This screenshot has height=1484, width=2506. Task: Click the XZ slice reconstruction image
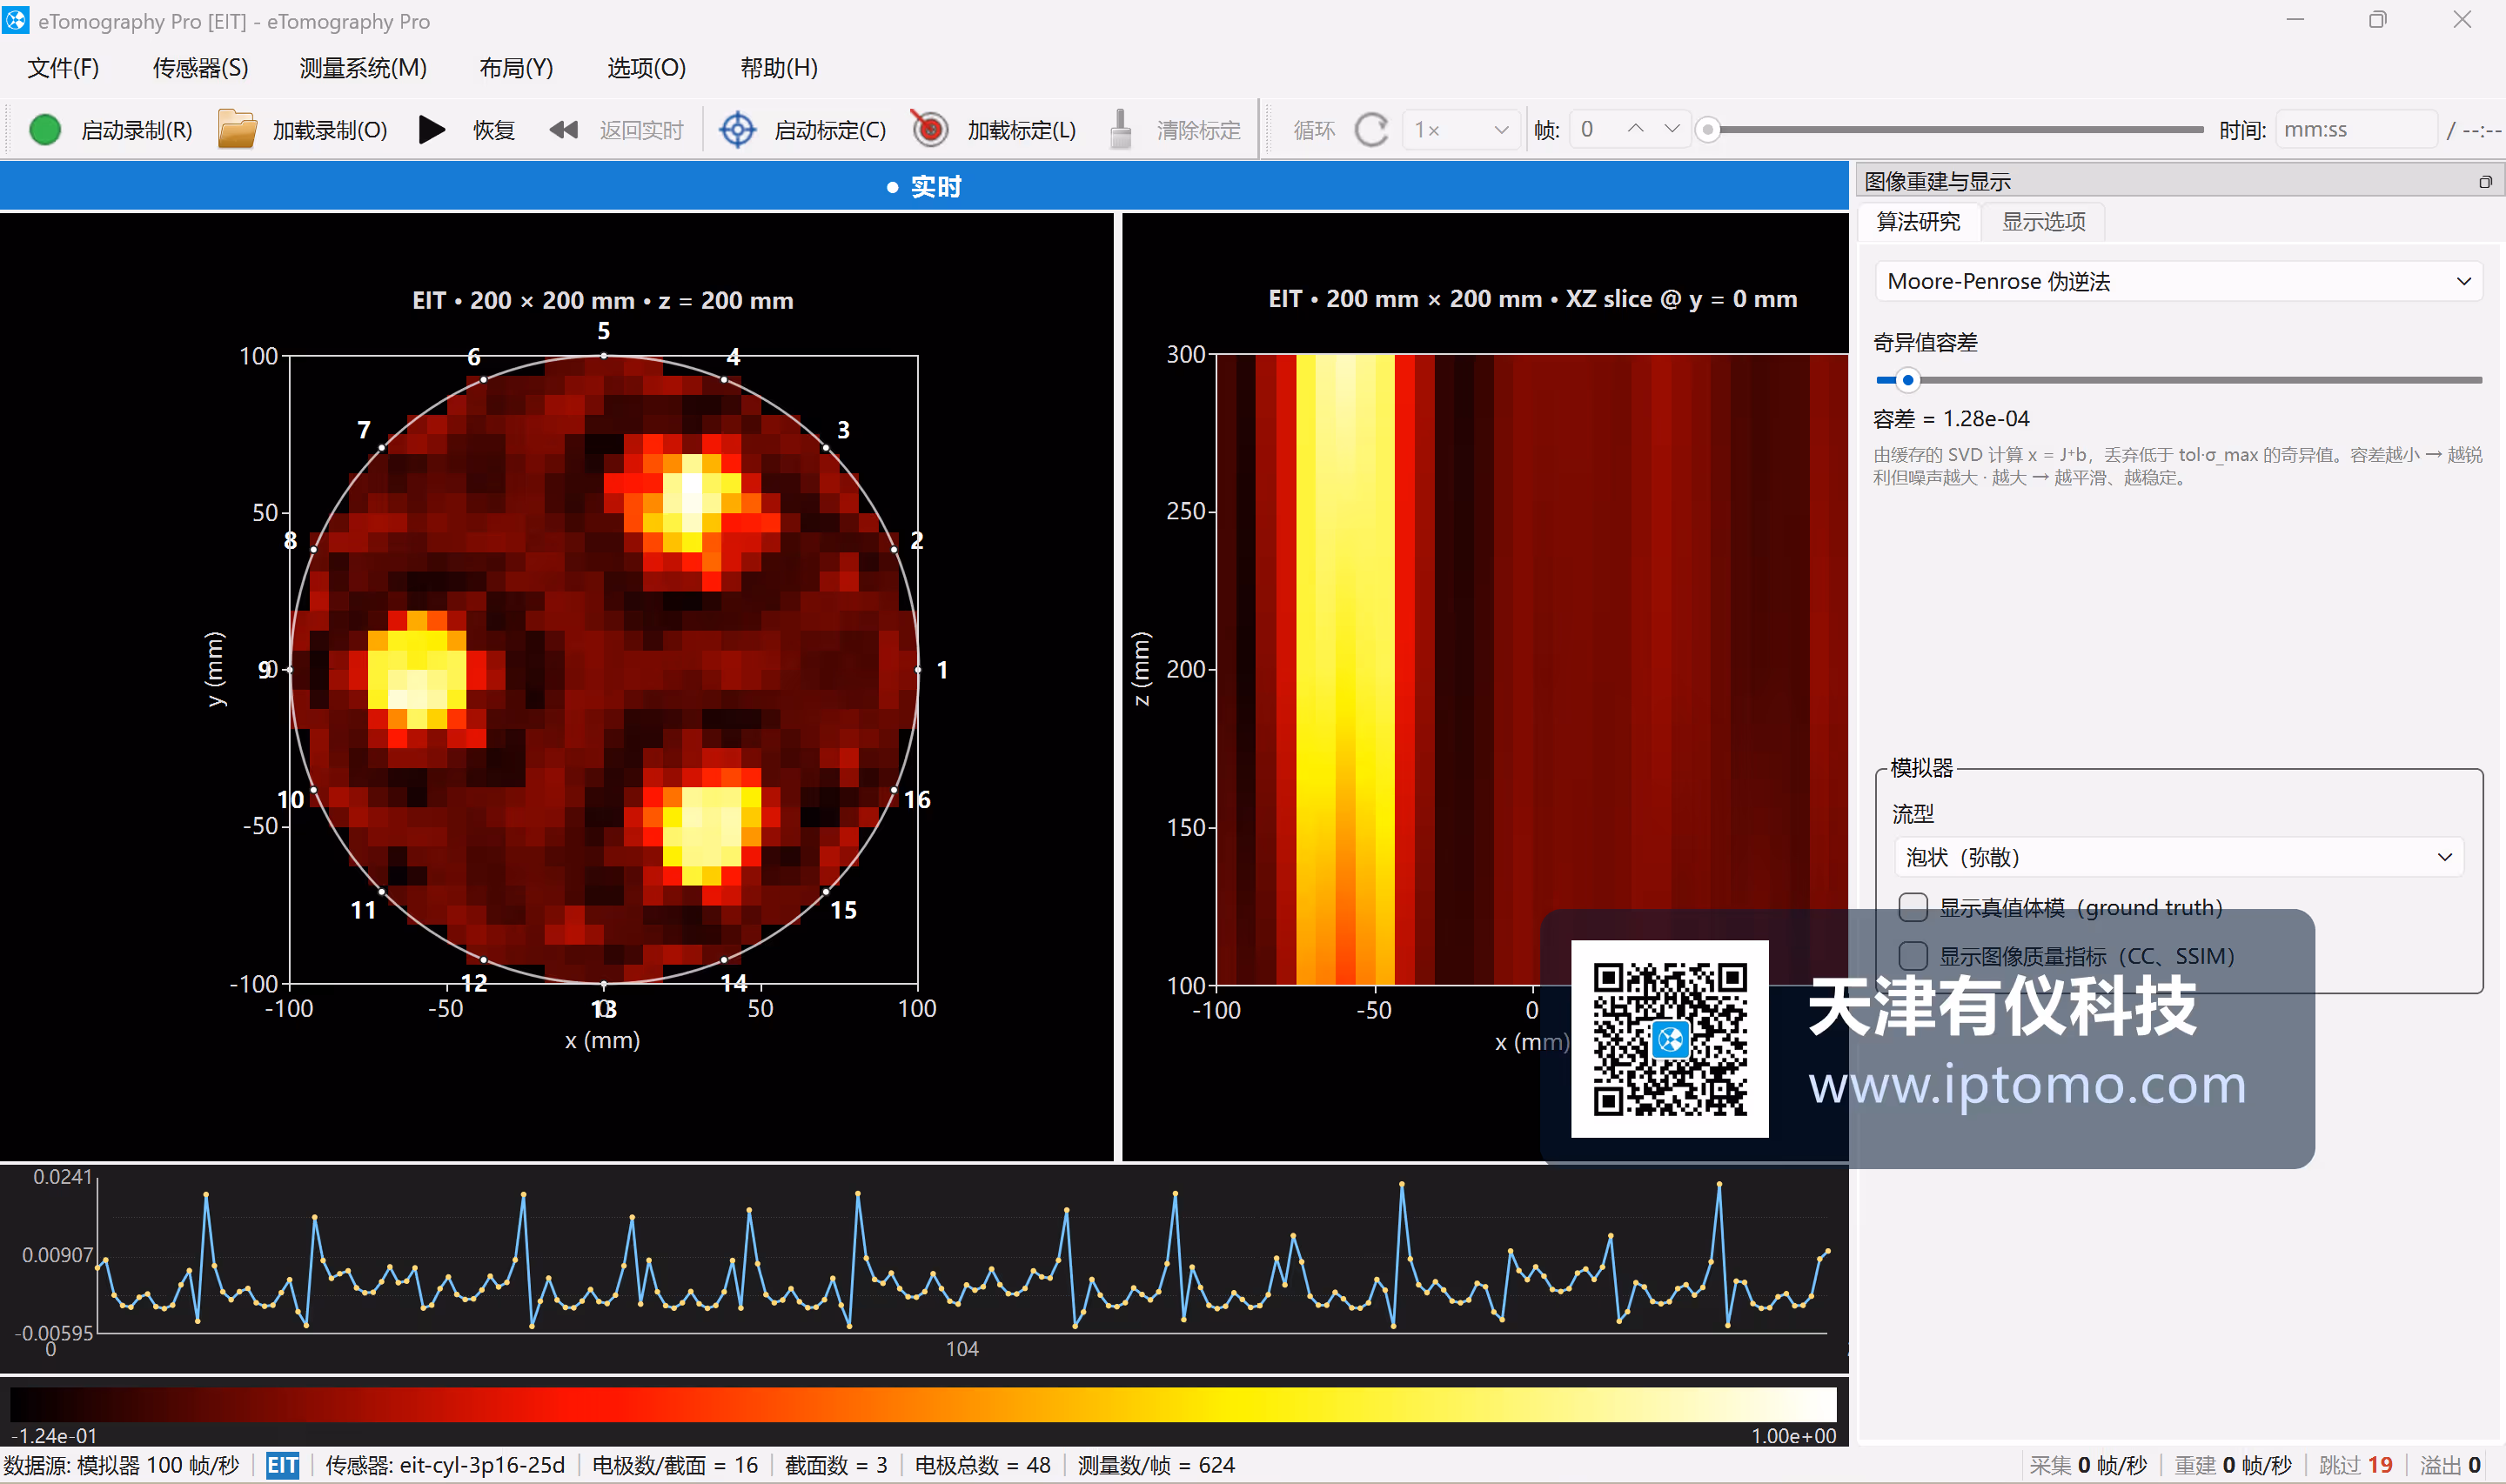(x=1531, y=669)
